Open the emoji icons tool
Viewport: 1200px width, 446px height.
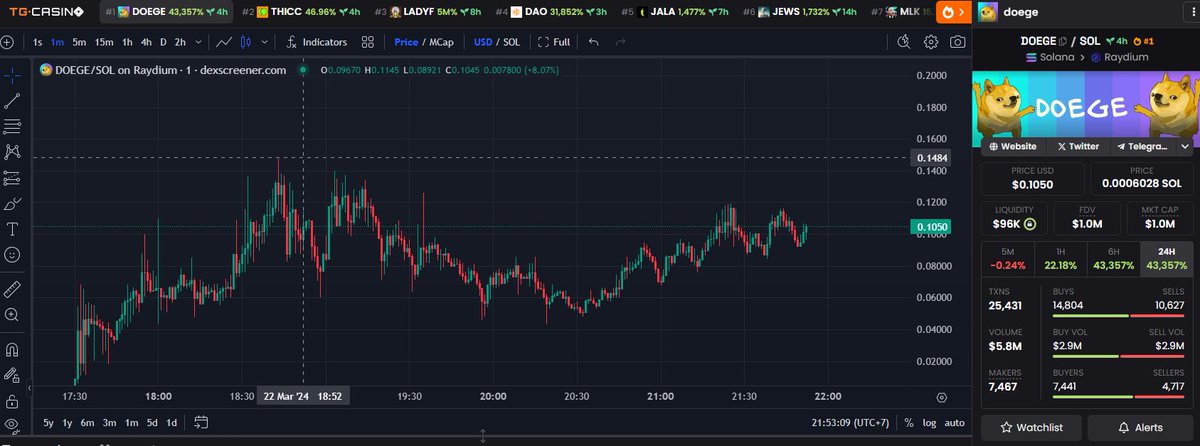click(x=13, y=255)
